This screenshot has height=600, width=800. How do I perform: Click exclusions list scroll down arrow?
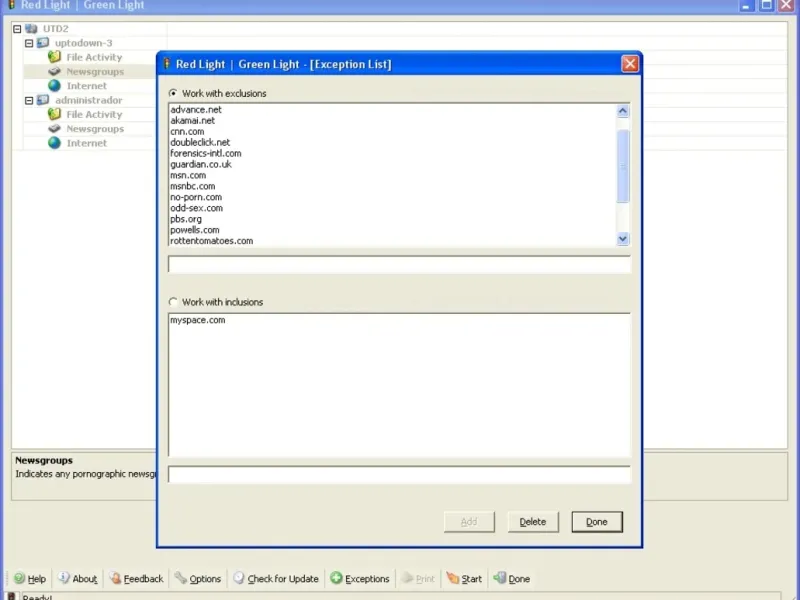coord(622,238)
